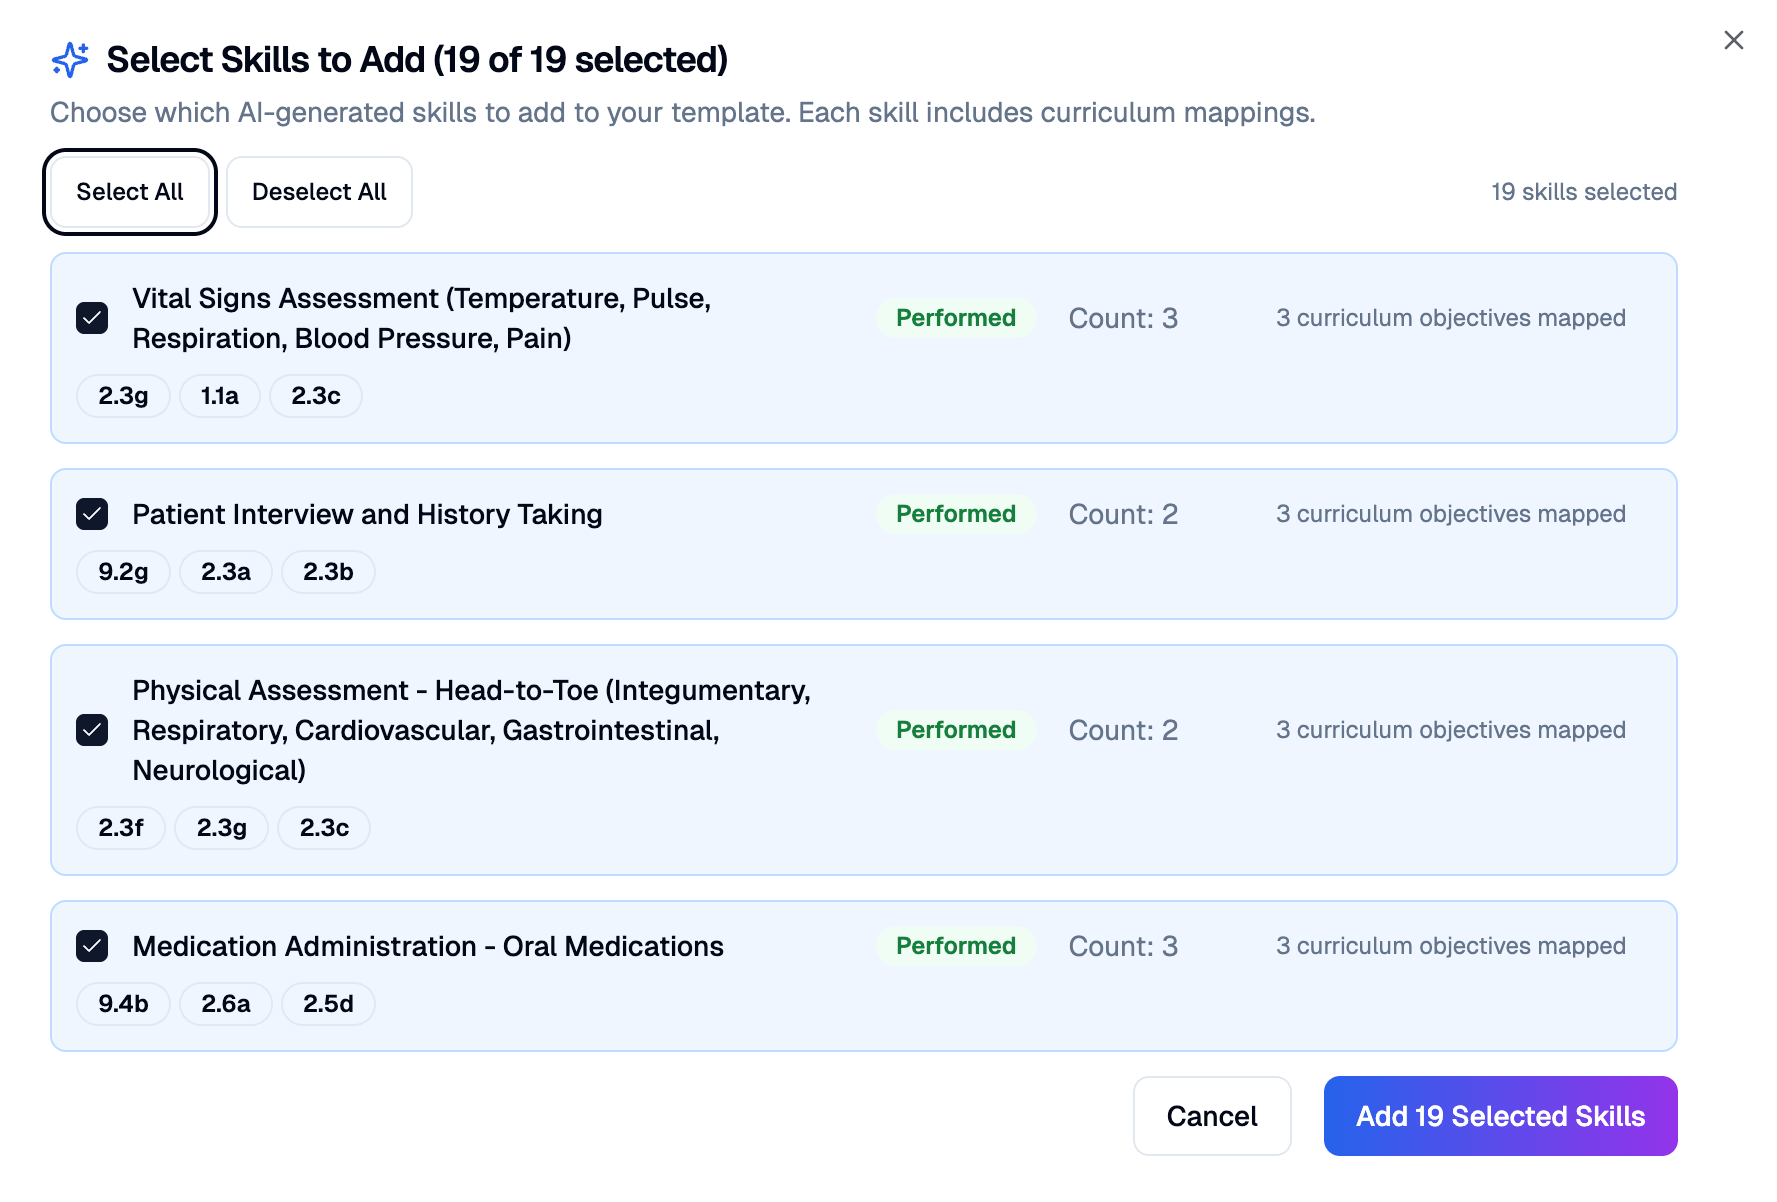Click the 2.3f curriculum tag
The width and height of the screenshot is (1777, 1202).
pyautogui.click(x=121, y=828)
